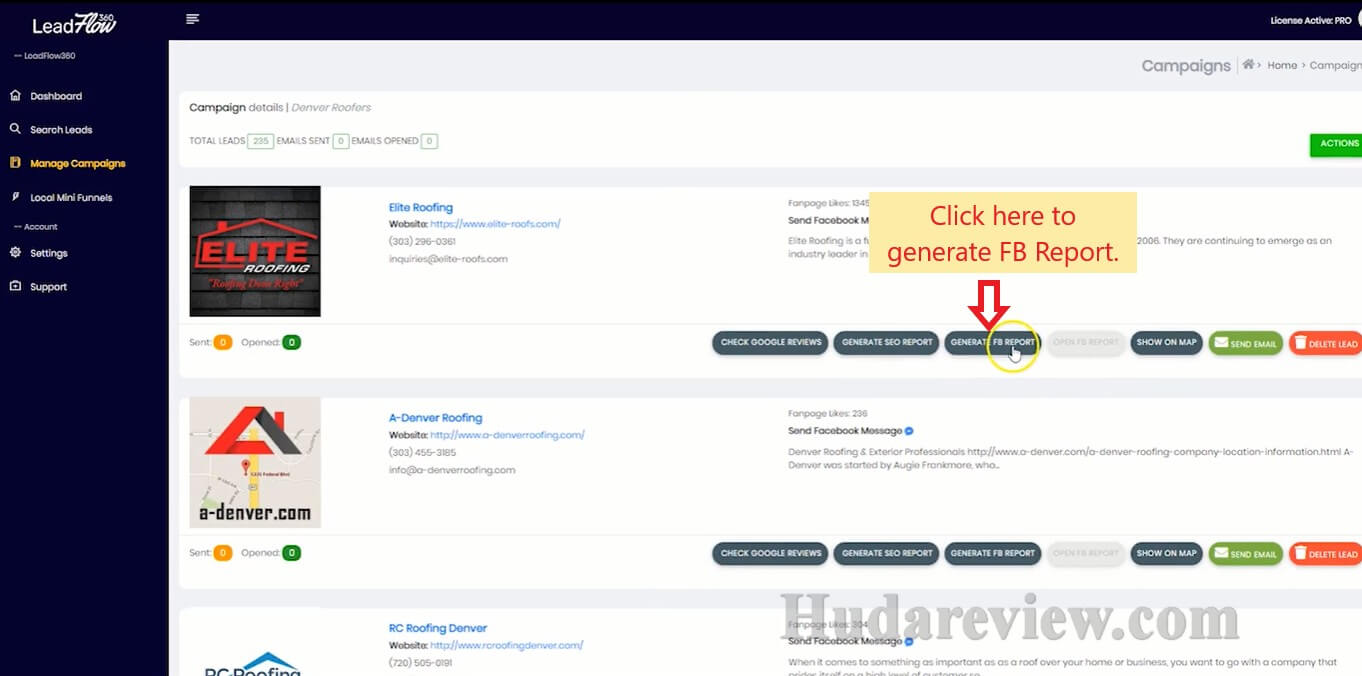Click the a-denver.com map thumbnail
The image size is (1362, 676).
[x=255, y=462]
